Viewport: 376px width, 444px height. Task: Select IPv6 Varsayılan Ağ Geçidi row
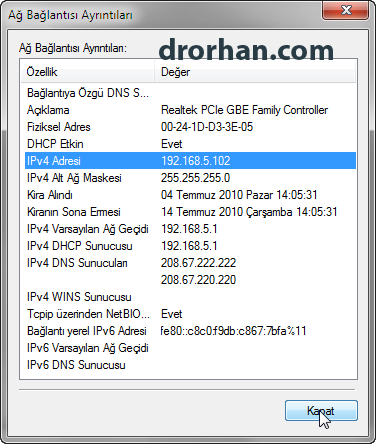click(x=190, y=348)
